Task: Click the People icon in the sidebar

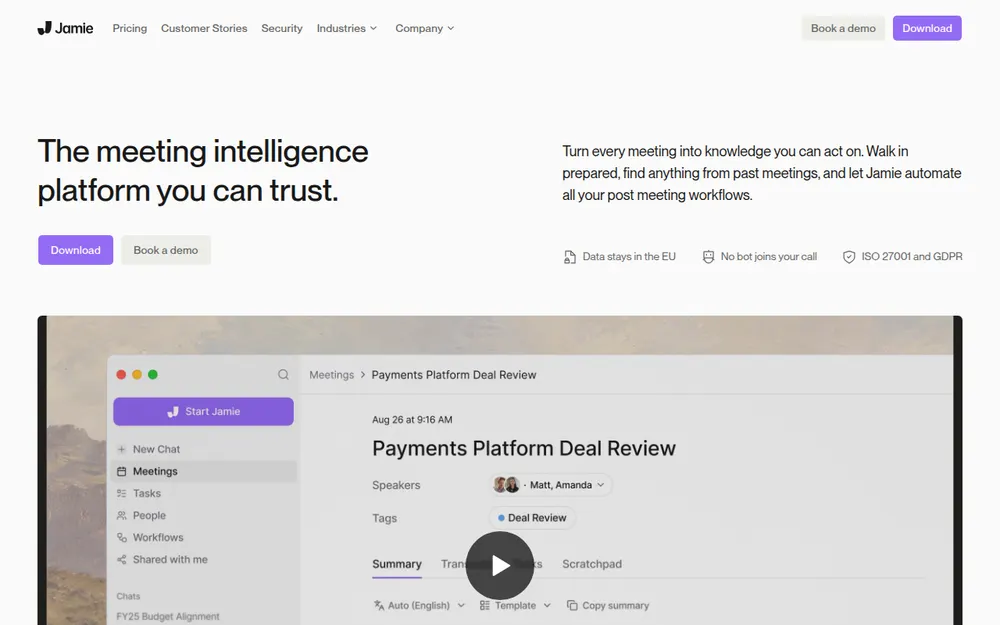Action: 121,515
